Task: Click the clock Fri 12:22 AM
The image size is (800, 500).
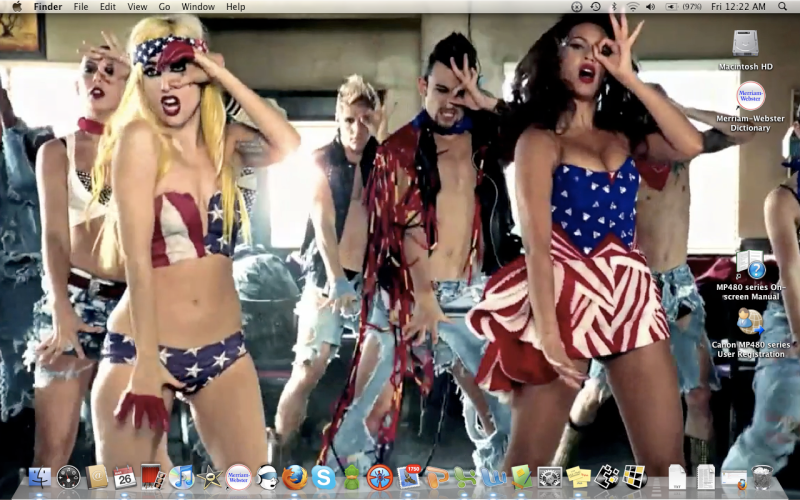Action: click(738, 7)
